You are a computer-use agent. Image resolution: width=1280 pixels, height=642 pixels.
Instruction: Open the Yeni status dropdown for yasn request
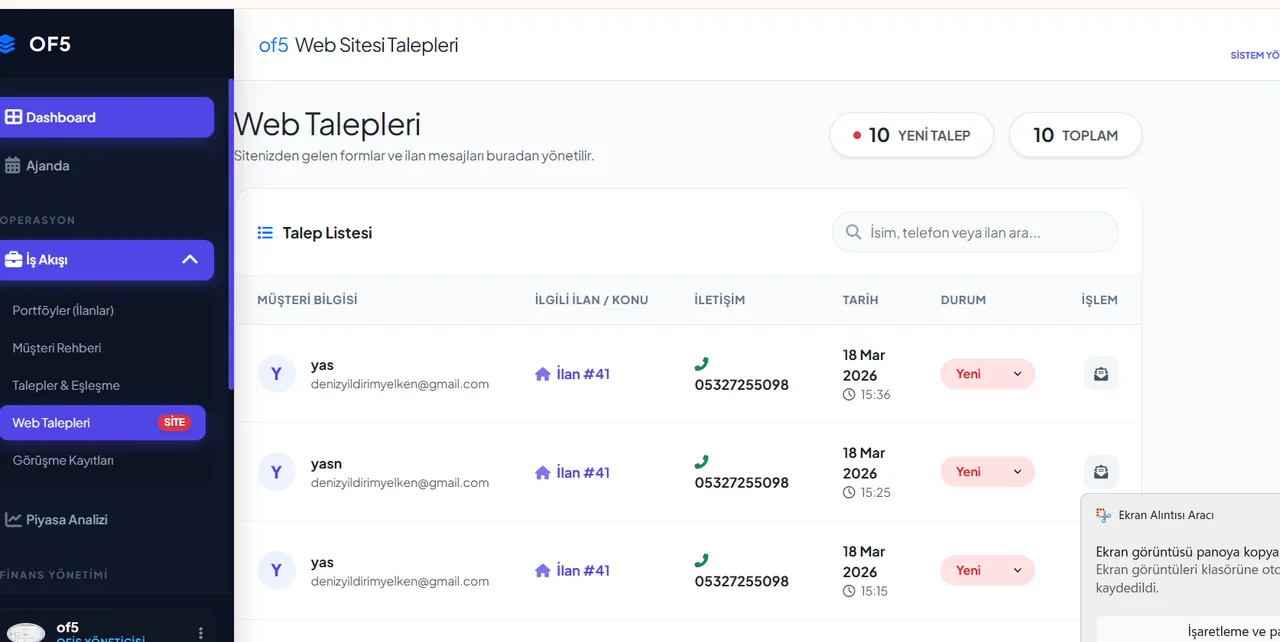tap(987, 472)
